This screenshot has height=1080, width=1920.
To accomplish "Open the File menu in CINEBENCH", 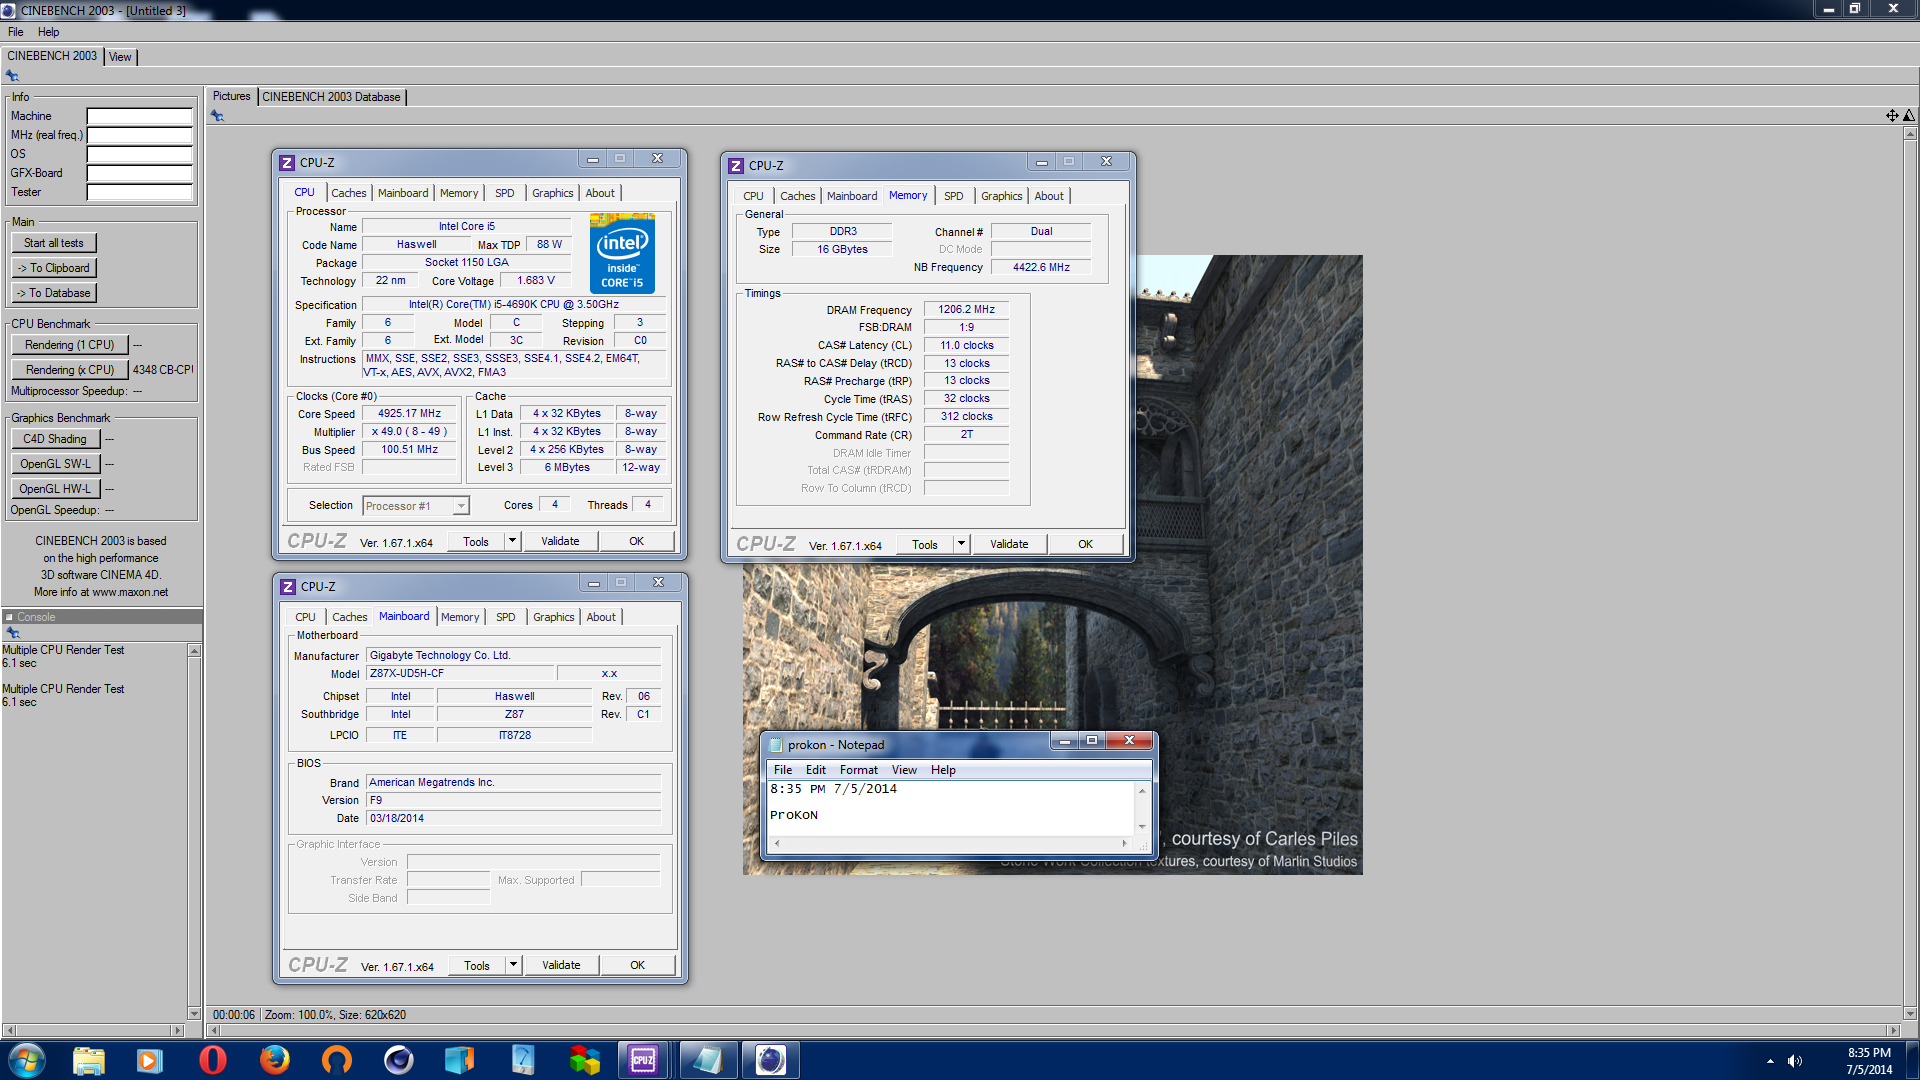I will pos(16,32).
